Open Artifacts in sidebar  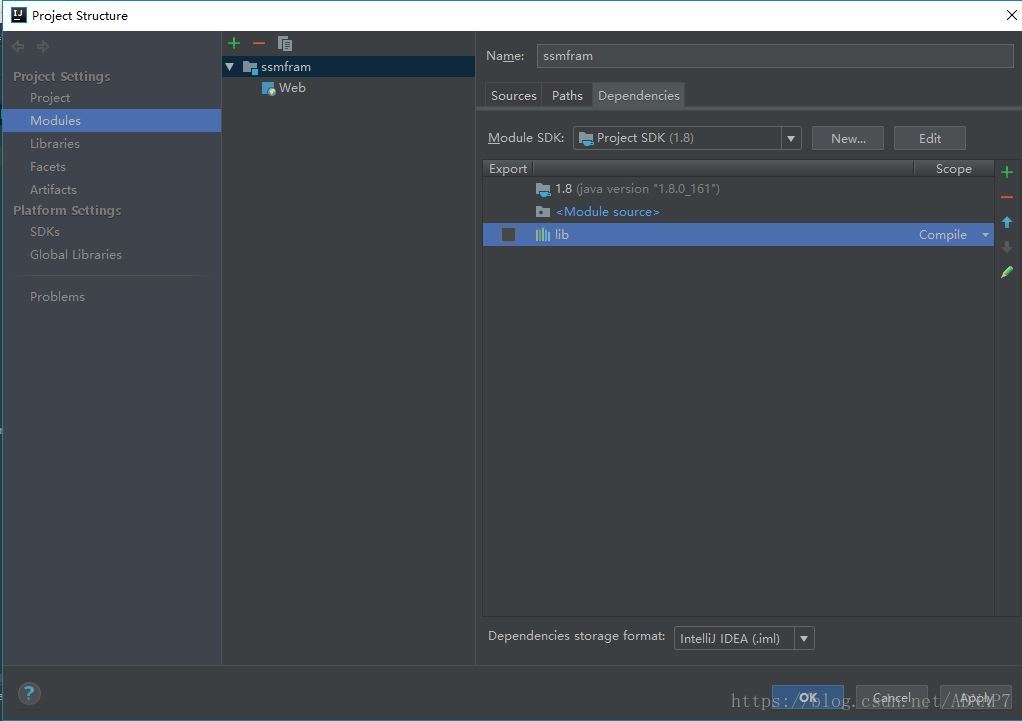(53, 190)
